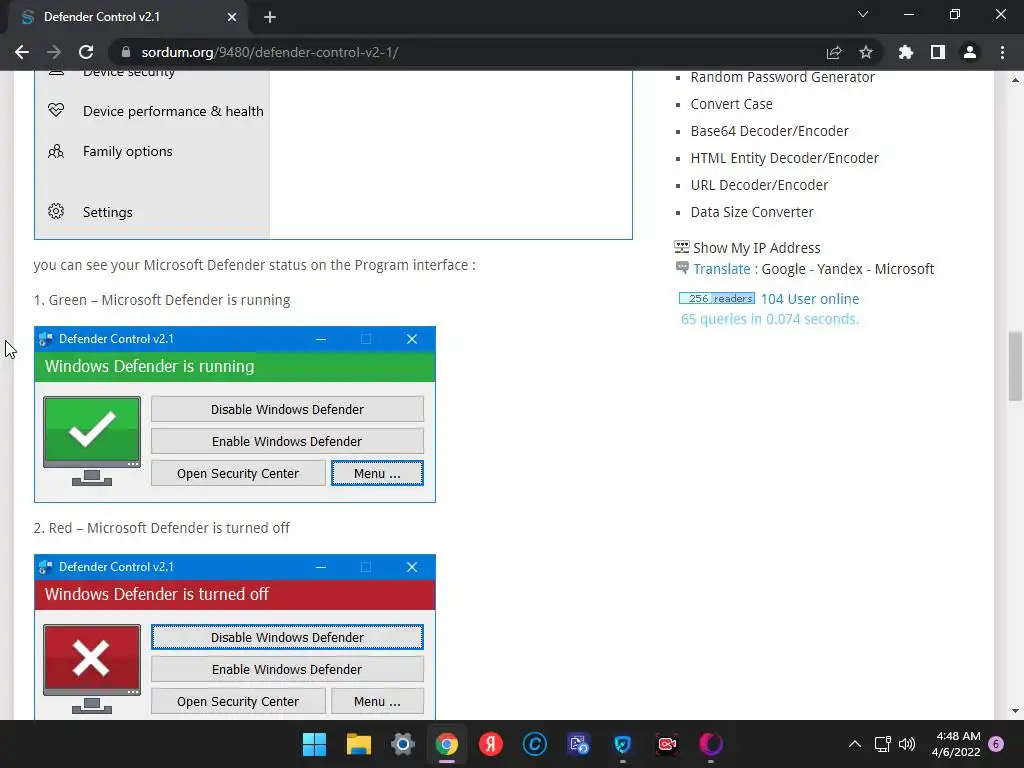Open the Extensions puzzle icon
Image resolution: width=1024 pixels, height=768 pixels.
(x=906, y=52)
